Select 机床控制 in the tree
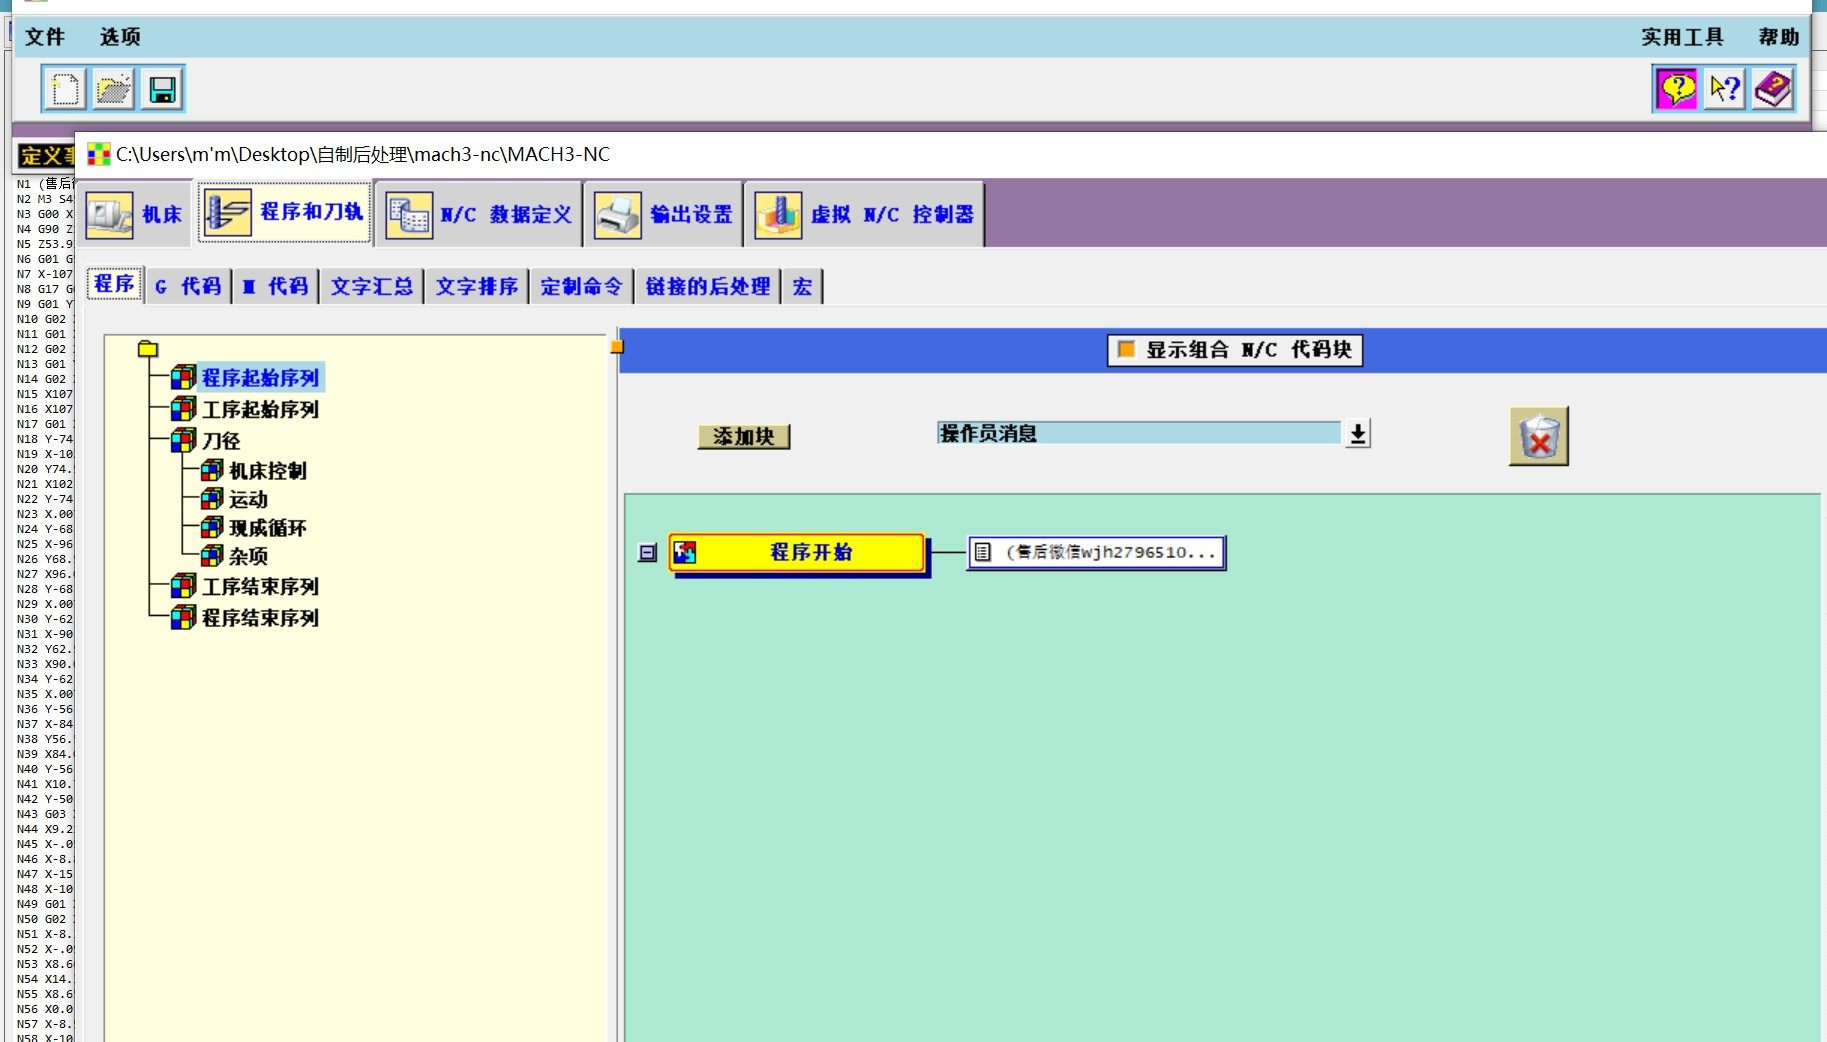Screen dimensions: 1827x1042 pyautogui.click(x=268, y=471)
